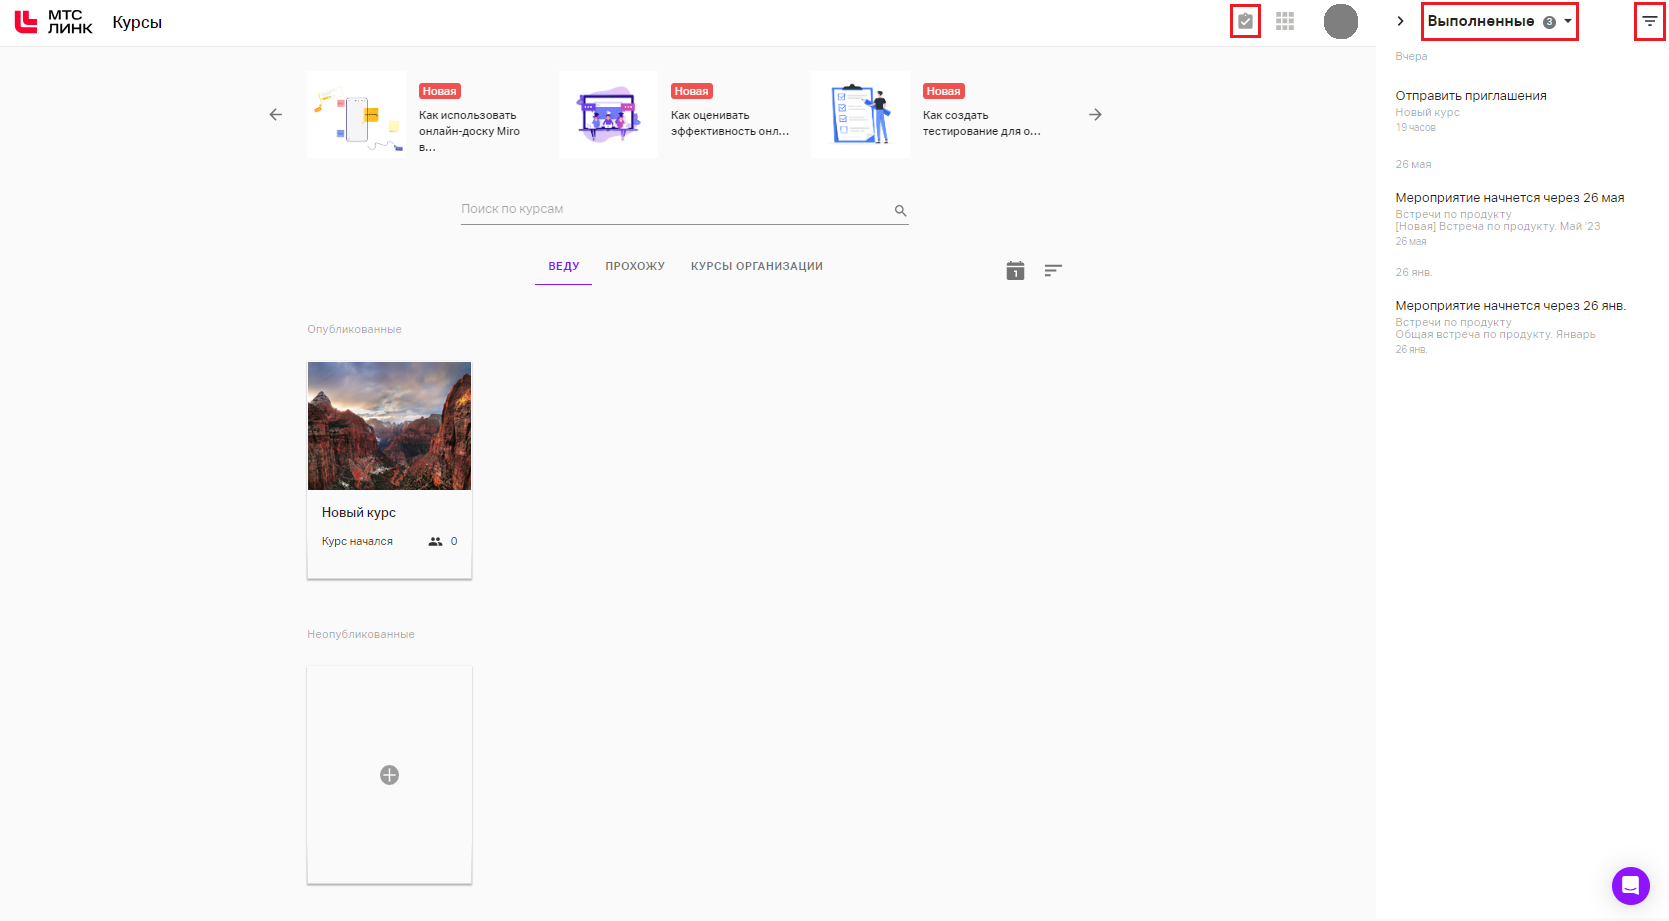This screenshot has width=1669, height=921.
Task: Collapse the side panel with chevron
Action: (1400, 21)
